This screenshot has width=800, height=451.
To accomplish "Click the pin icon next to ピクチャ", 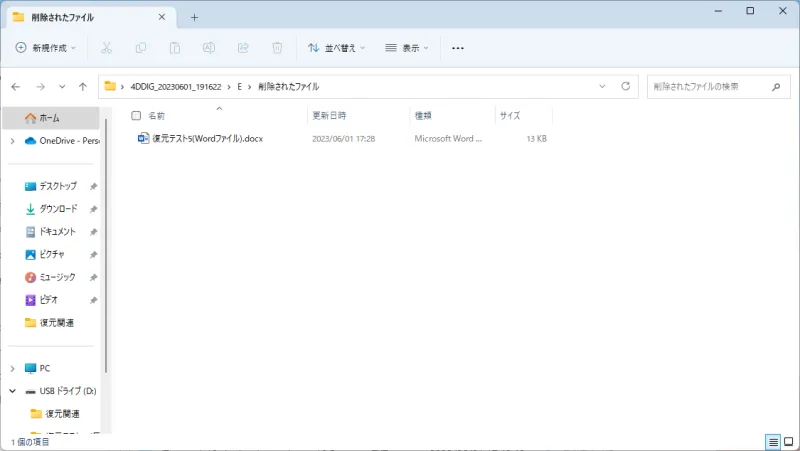I will point(93,255).
